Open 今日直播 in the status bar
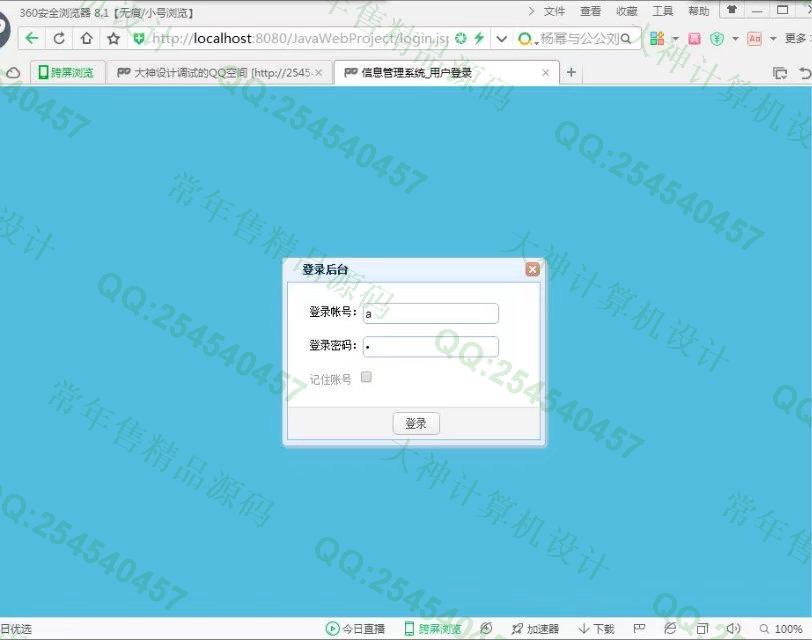This screenshot has height=640, width=812. tap(355, 629)
